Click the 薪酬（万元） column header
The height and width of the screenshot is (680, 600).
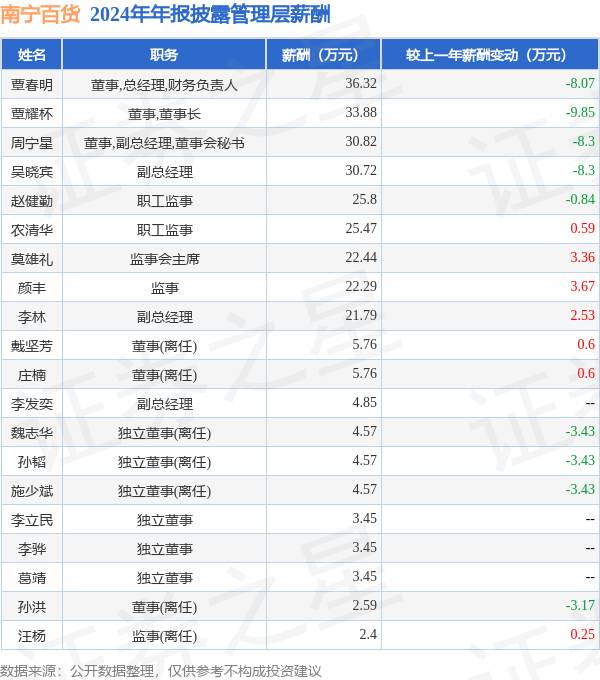[323, 55]
